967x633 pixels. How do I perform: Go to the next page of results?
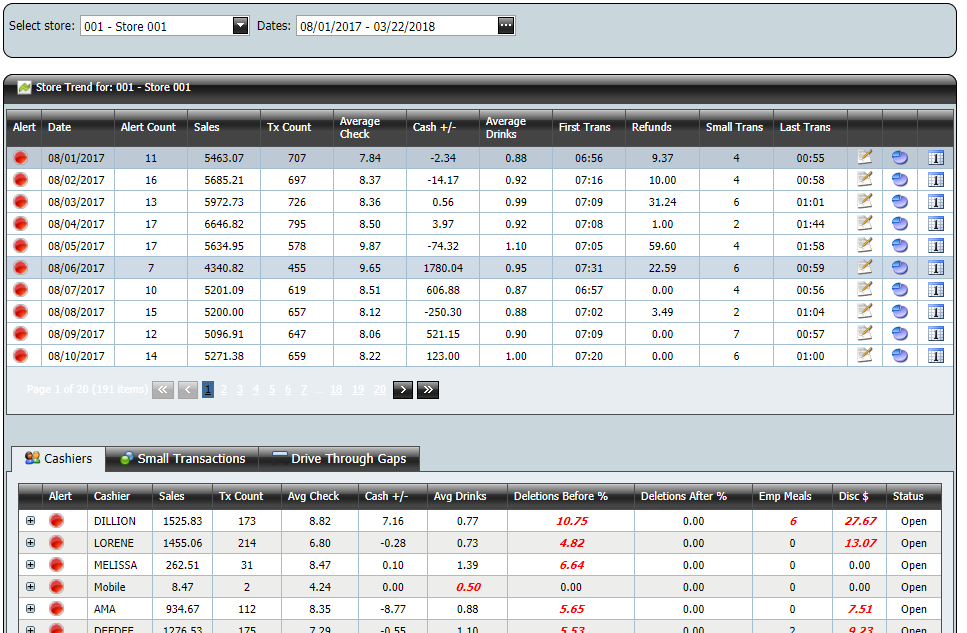tap(403, 390)
